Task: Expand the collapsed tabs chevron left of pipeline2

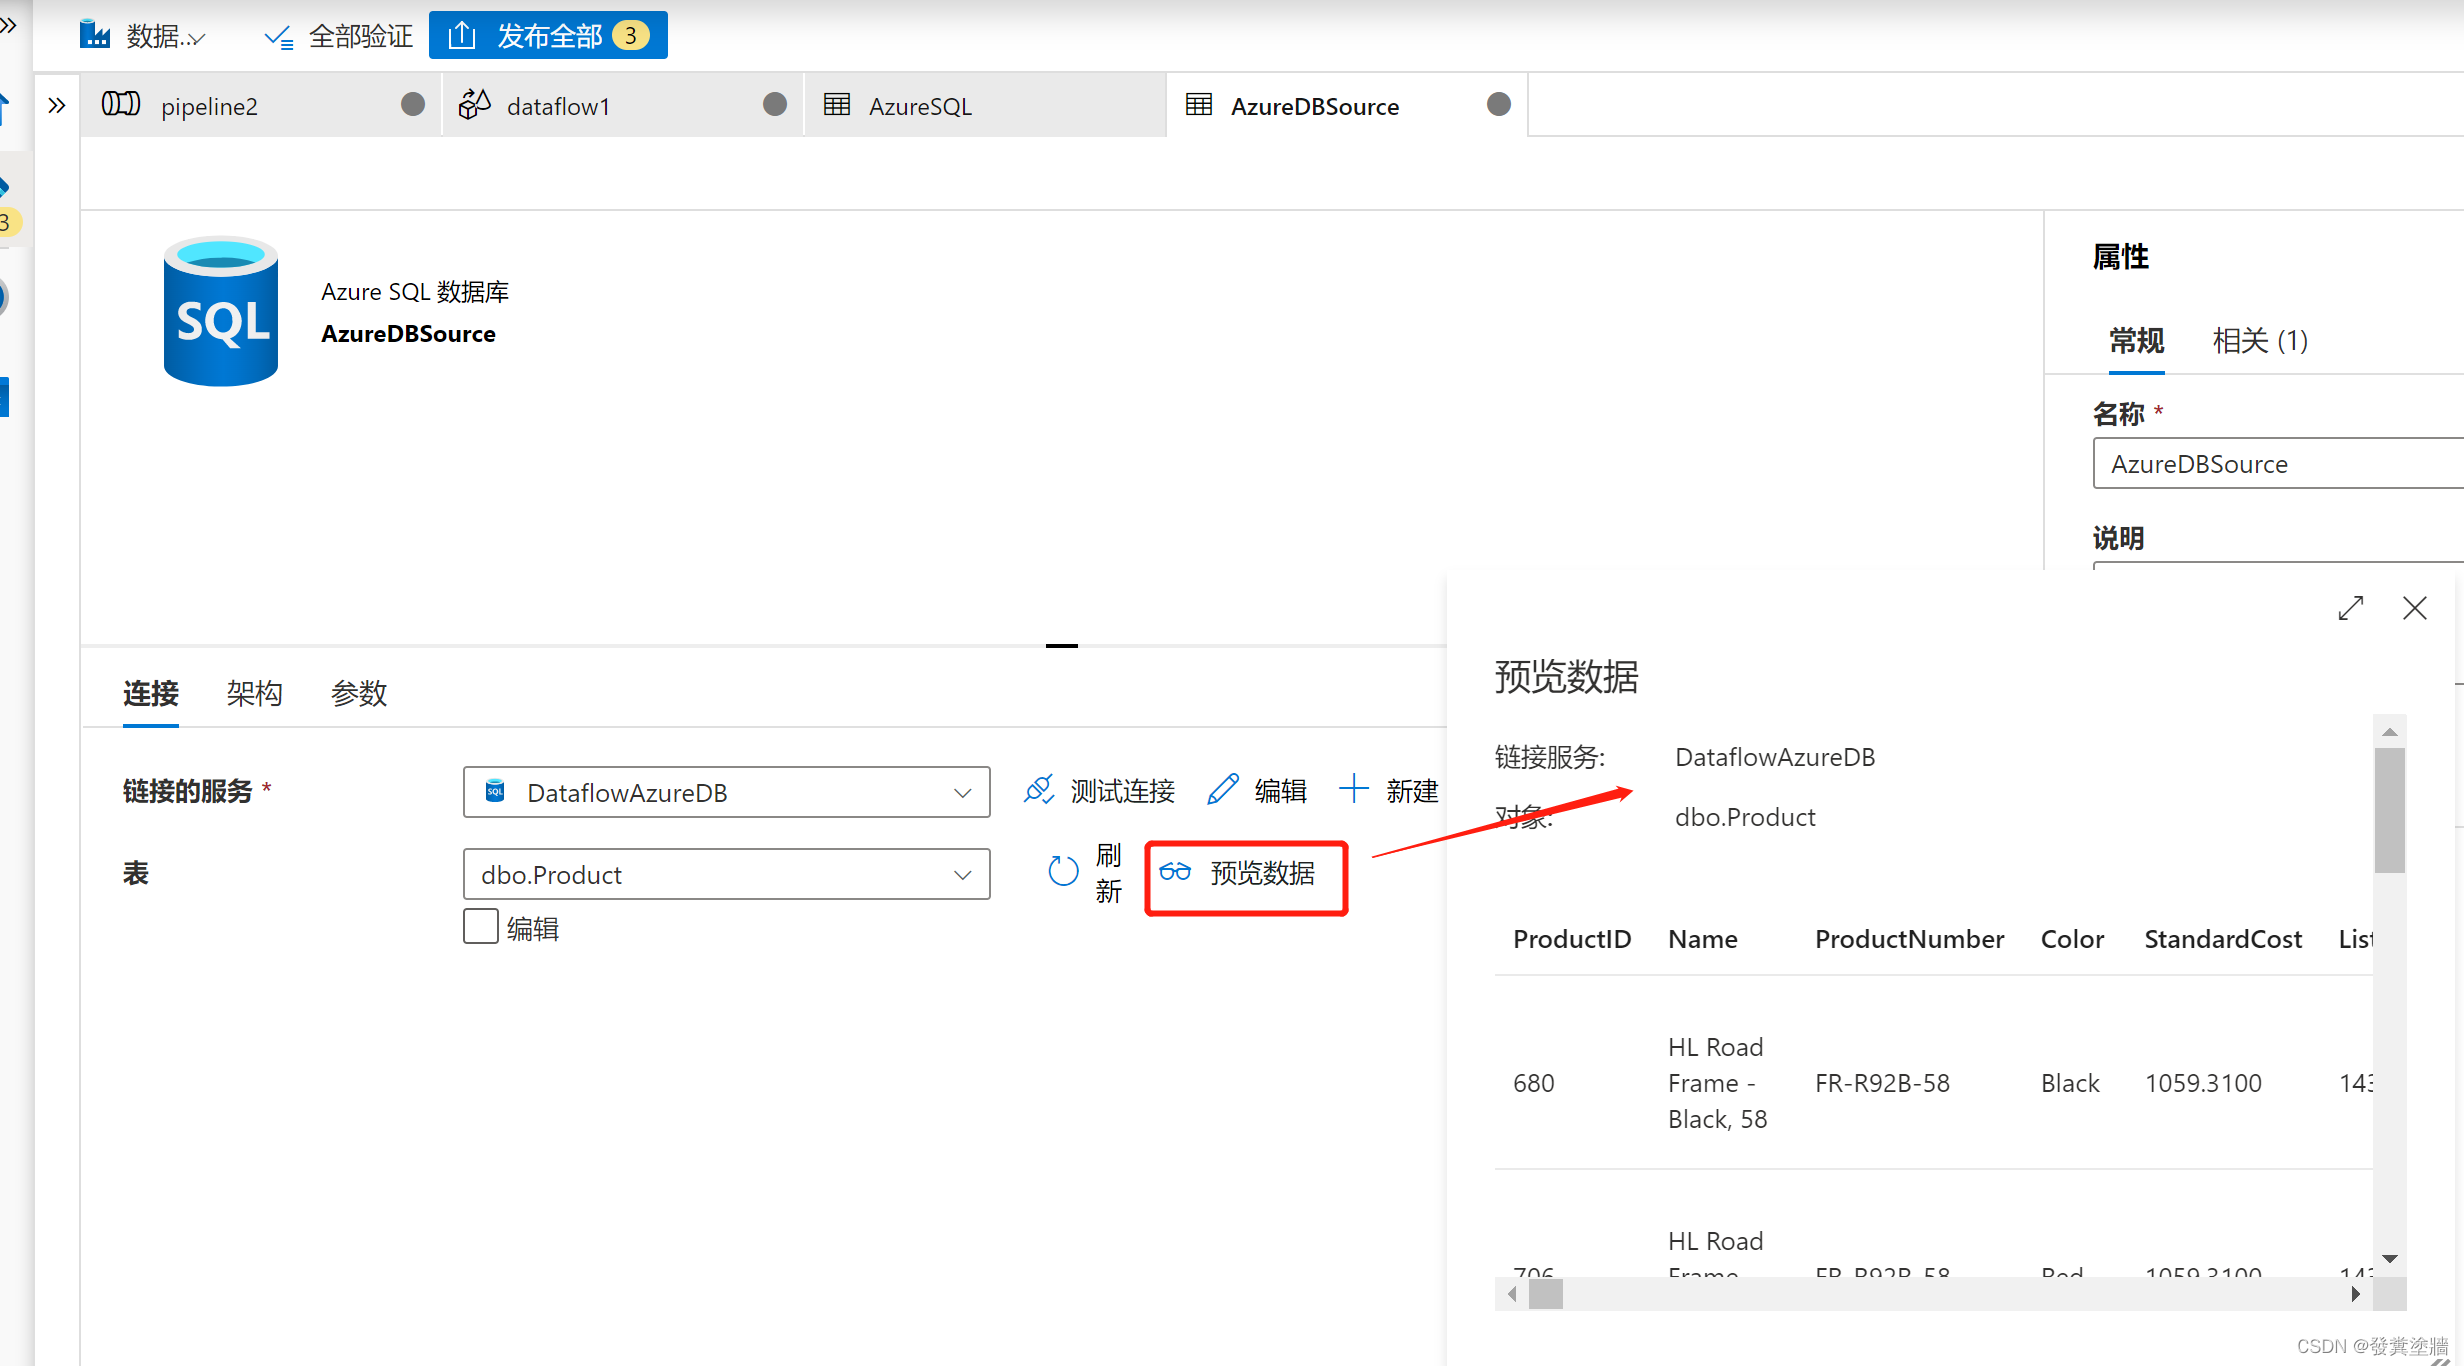Action: click(57, 105)
